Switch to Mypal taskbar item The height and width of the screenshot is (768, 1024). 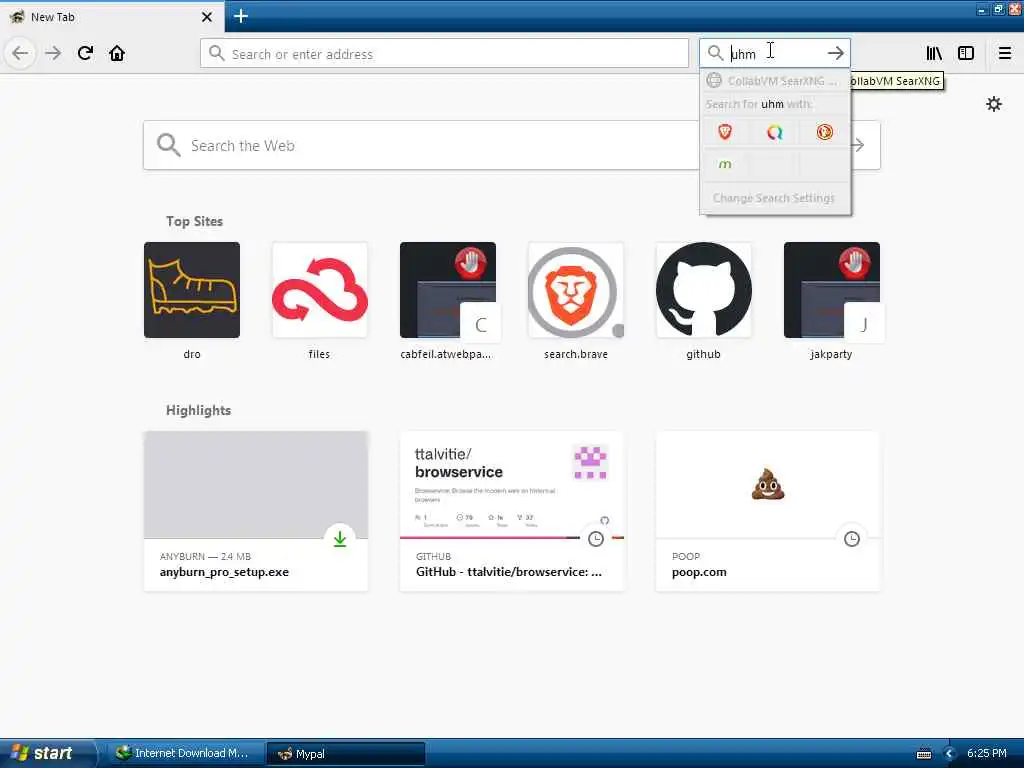click(x=346, y=753)
